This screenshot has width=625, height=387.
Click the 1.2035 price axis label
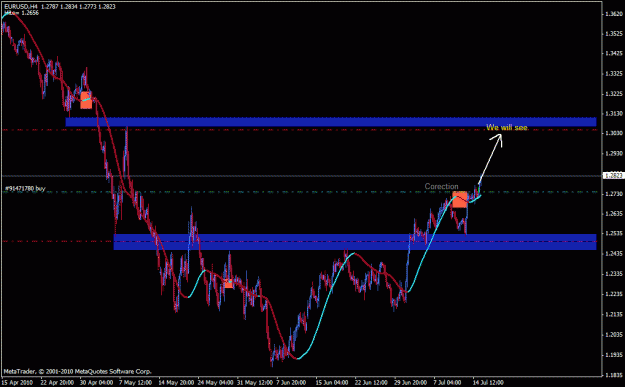pyautogui.click(x=613, y=334)
